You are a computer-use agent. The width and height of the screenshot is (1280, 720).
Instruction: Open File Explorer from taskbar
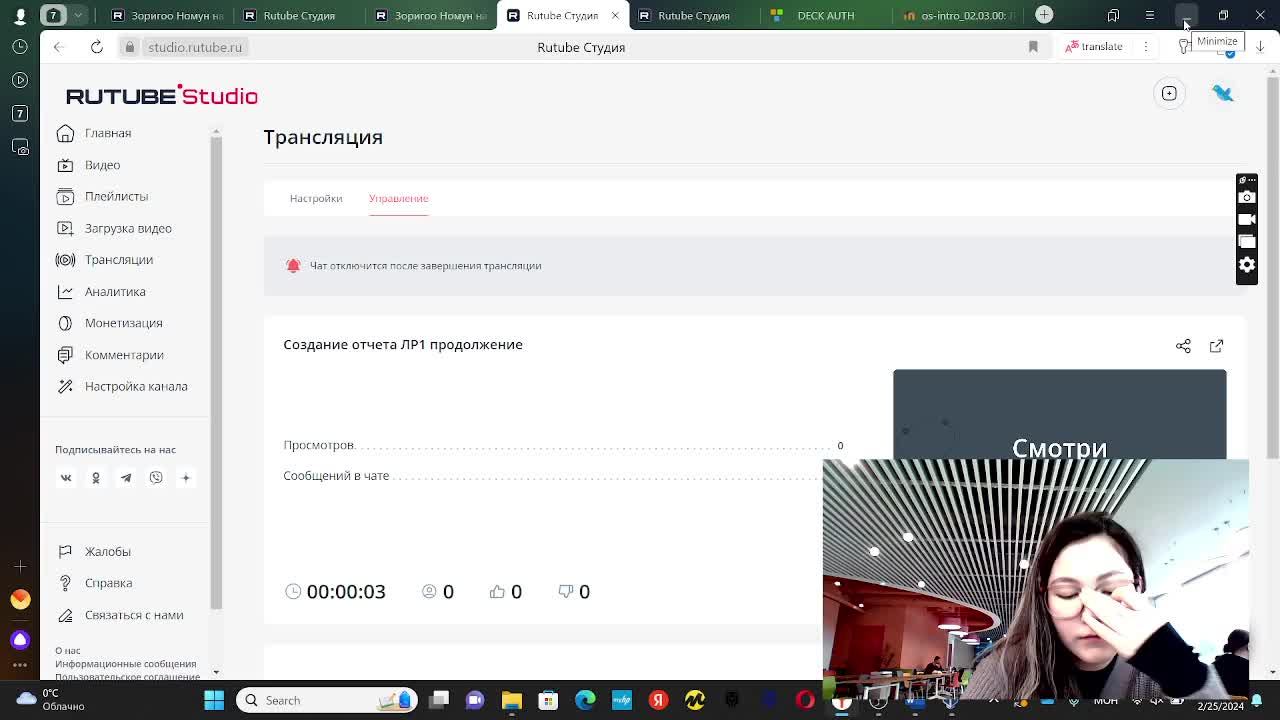tap(511, 700)
